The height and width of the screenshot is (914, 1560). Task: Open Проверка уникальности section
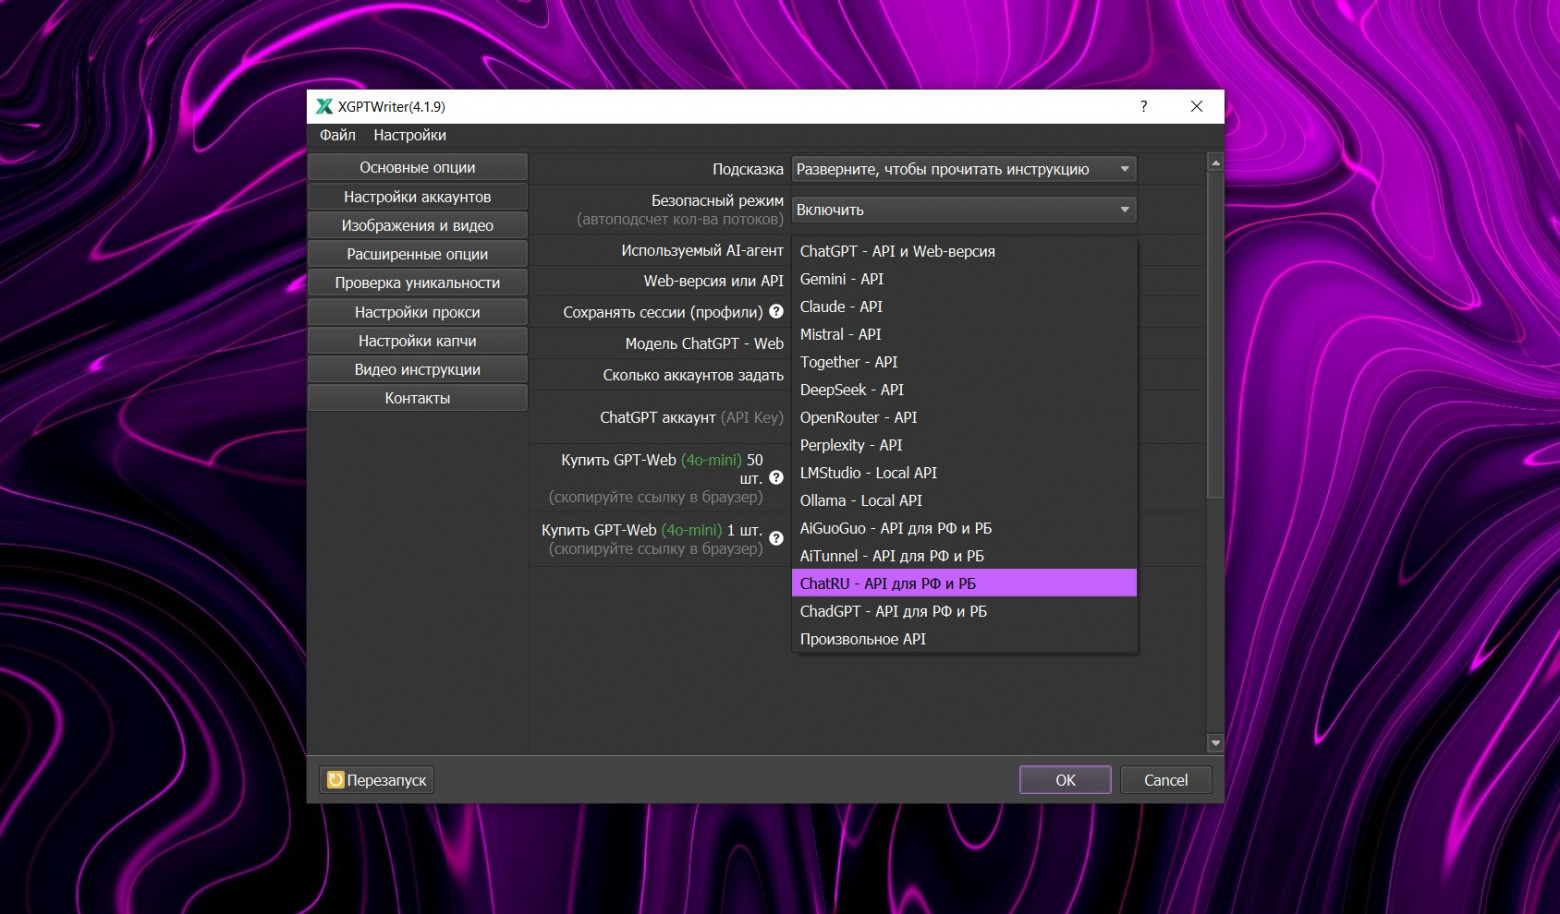[417, 283]
